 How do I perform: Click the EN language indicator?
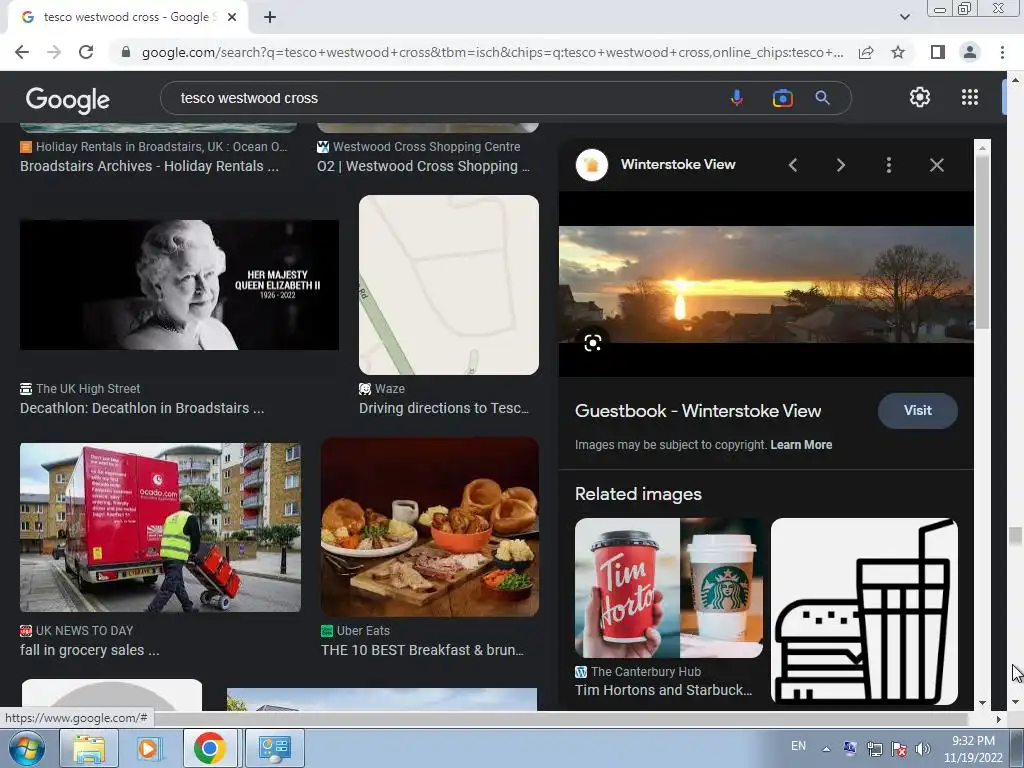coord(798,746)
